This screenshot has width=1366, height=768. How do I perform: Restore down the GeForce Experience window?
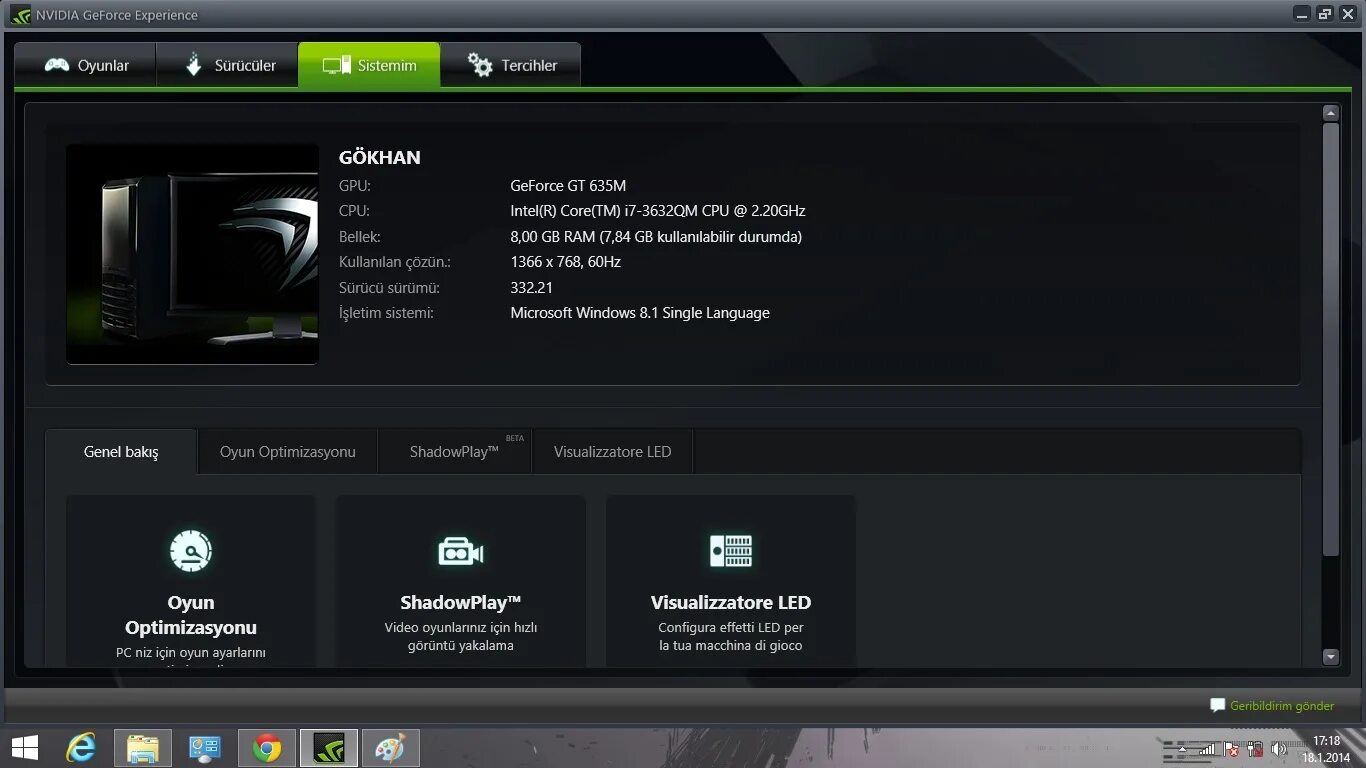click(x=1324, y=14)
